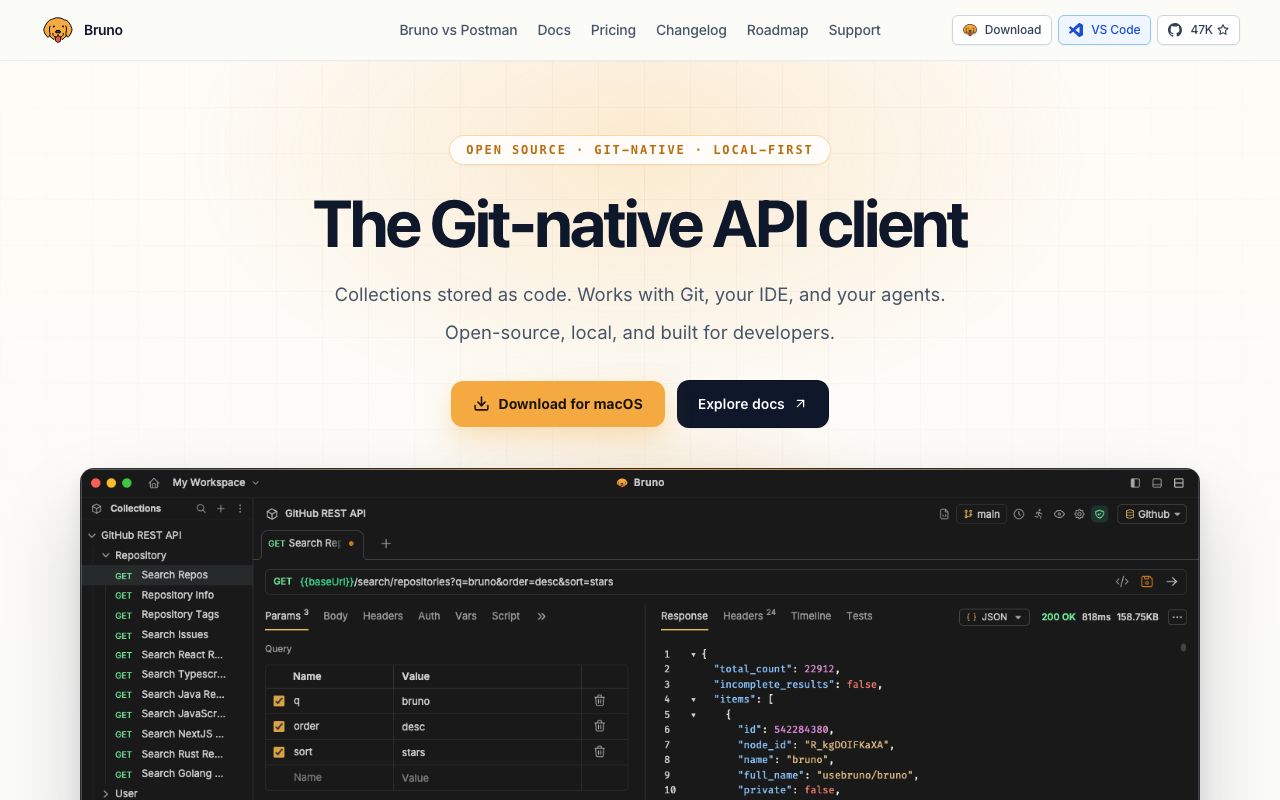Screen dimensions: 1280x800
Task: Click the 200 OK status text
Action: coord(1058,617)
